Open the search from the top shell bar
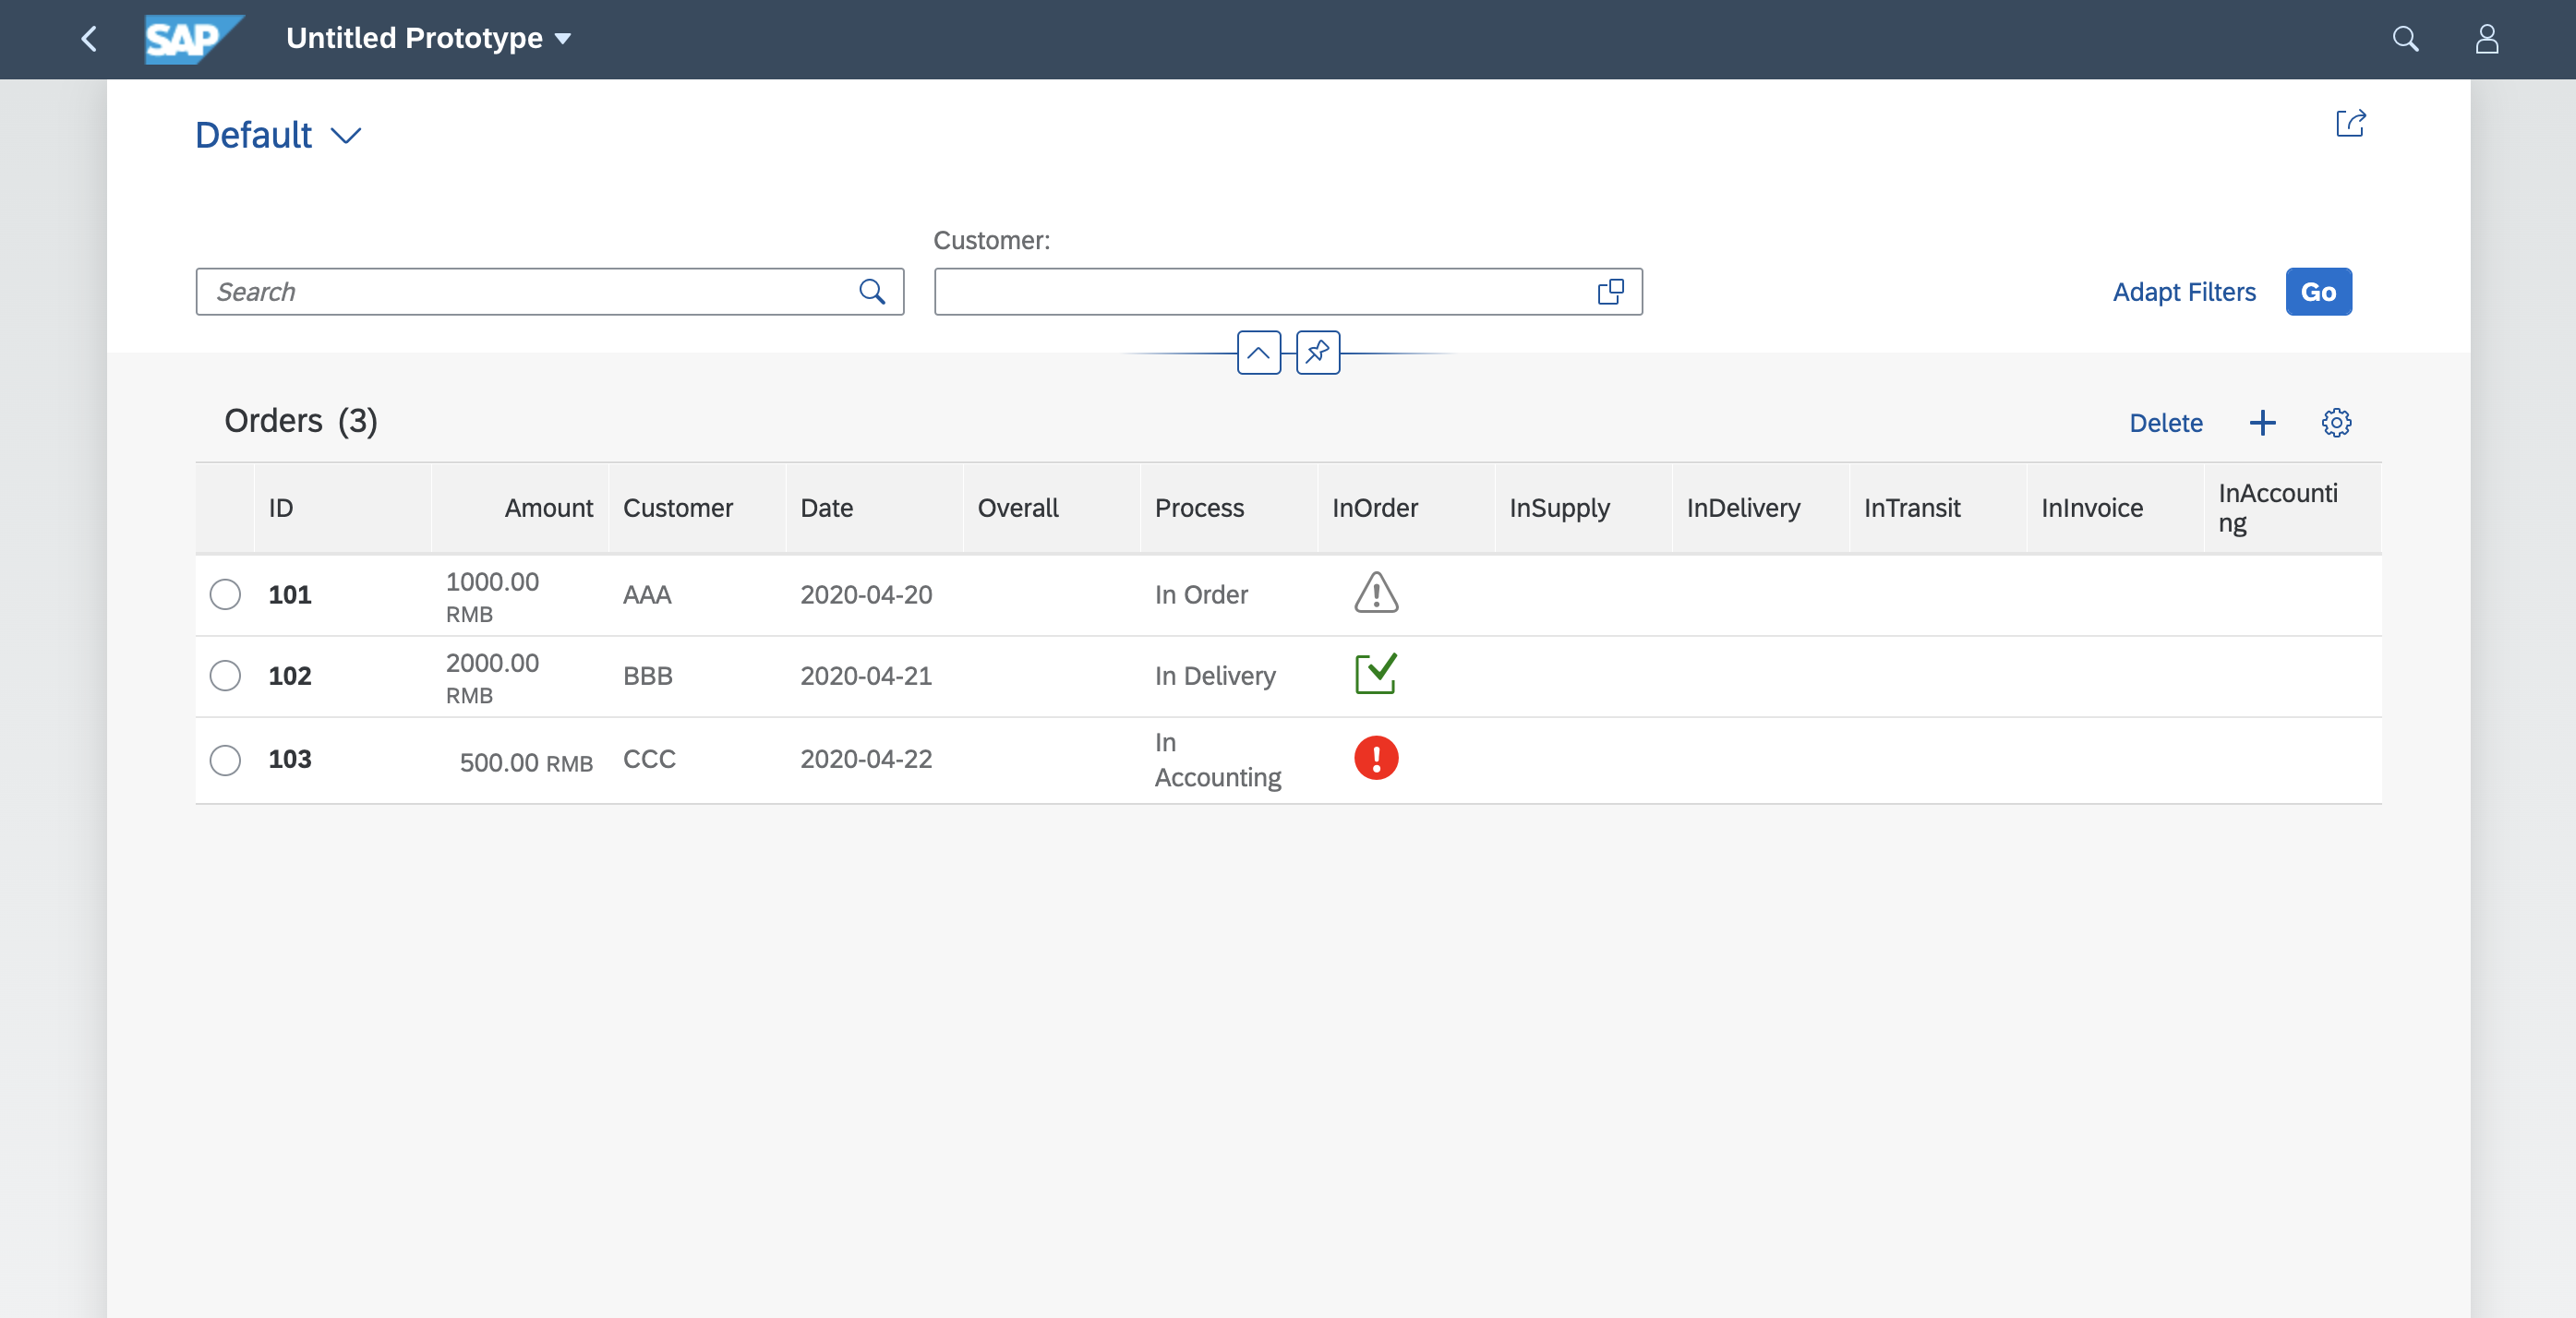The width and height of the screenshot is (2576, 1318). coord(2407,39)
